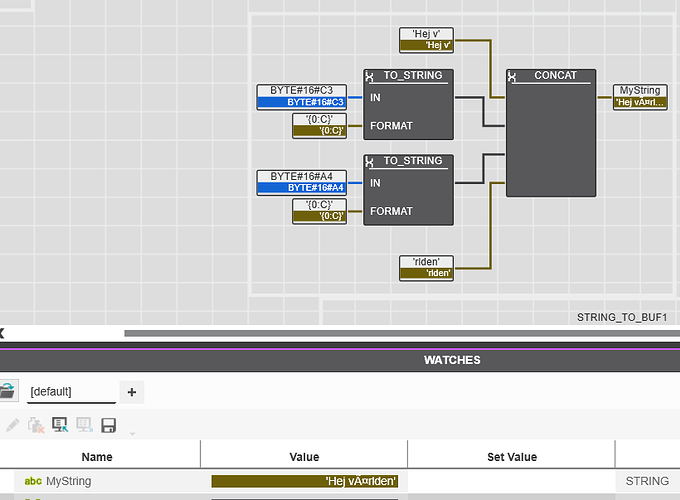The height and width of the screenshot is (500, 680).
Task: Click the function icon on lower TO_STRING block
Action: 370,161
